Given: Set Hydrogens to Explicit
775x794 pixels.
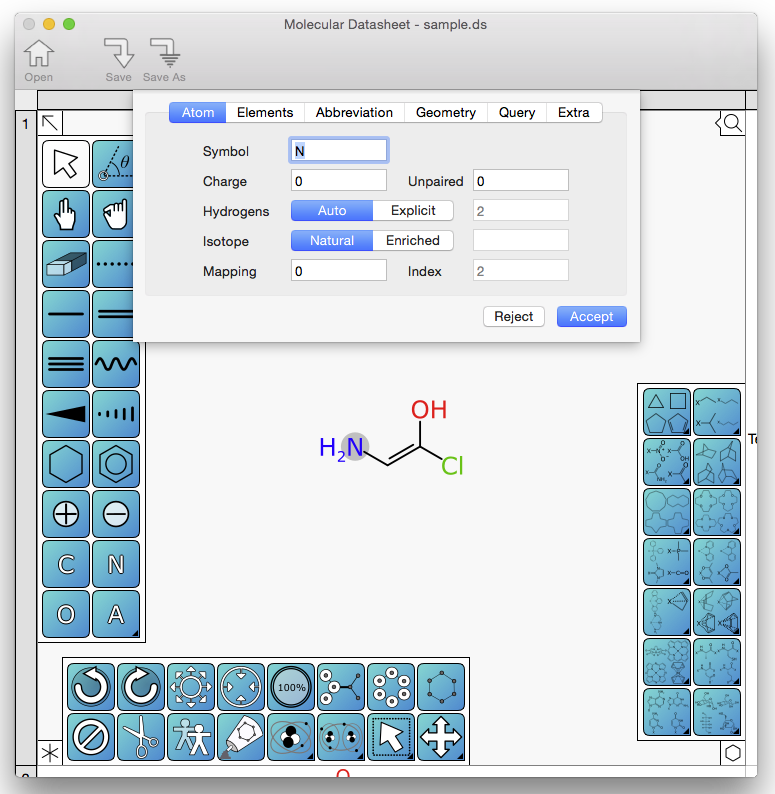Looking at the screenshot, I should pyautogui.click(x=413, y=210).
